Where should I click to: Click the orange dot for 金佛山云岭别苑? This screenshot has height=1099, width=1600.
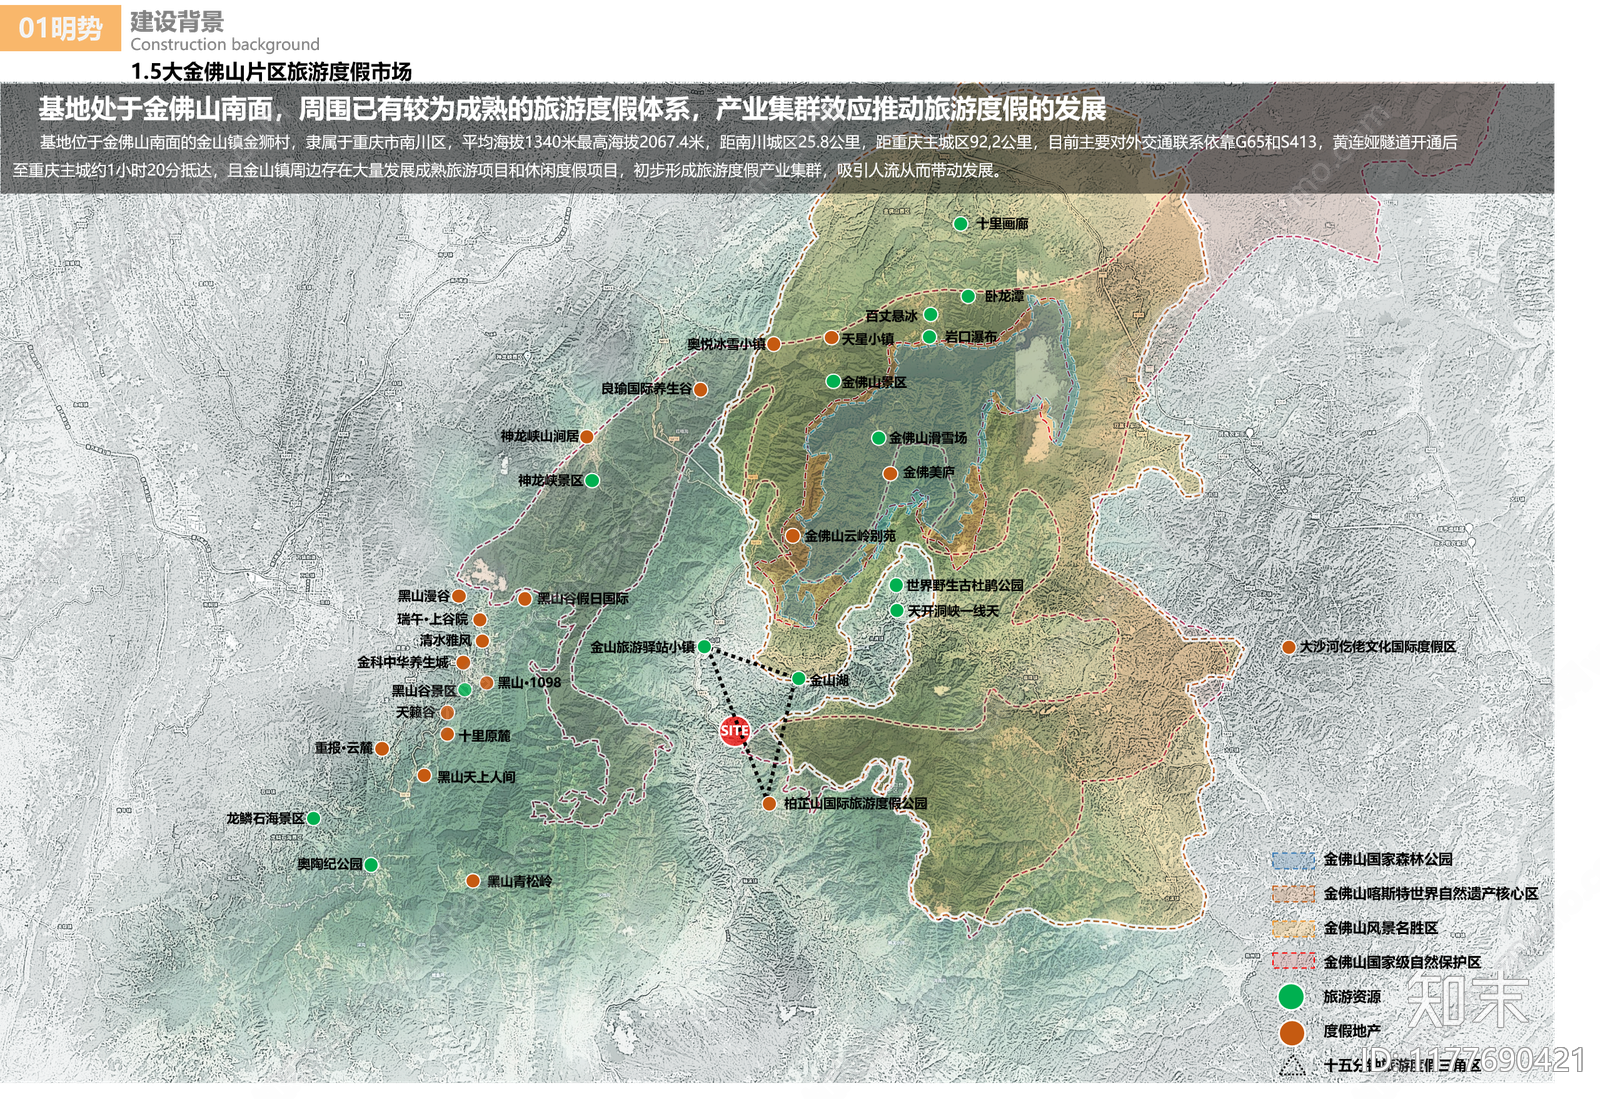tap(793, 536)
